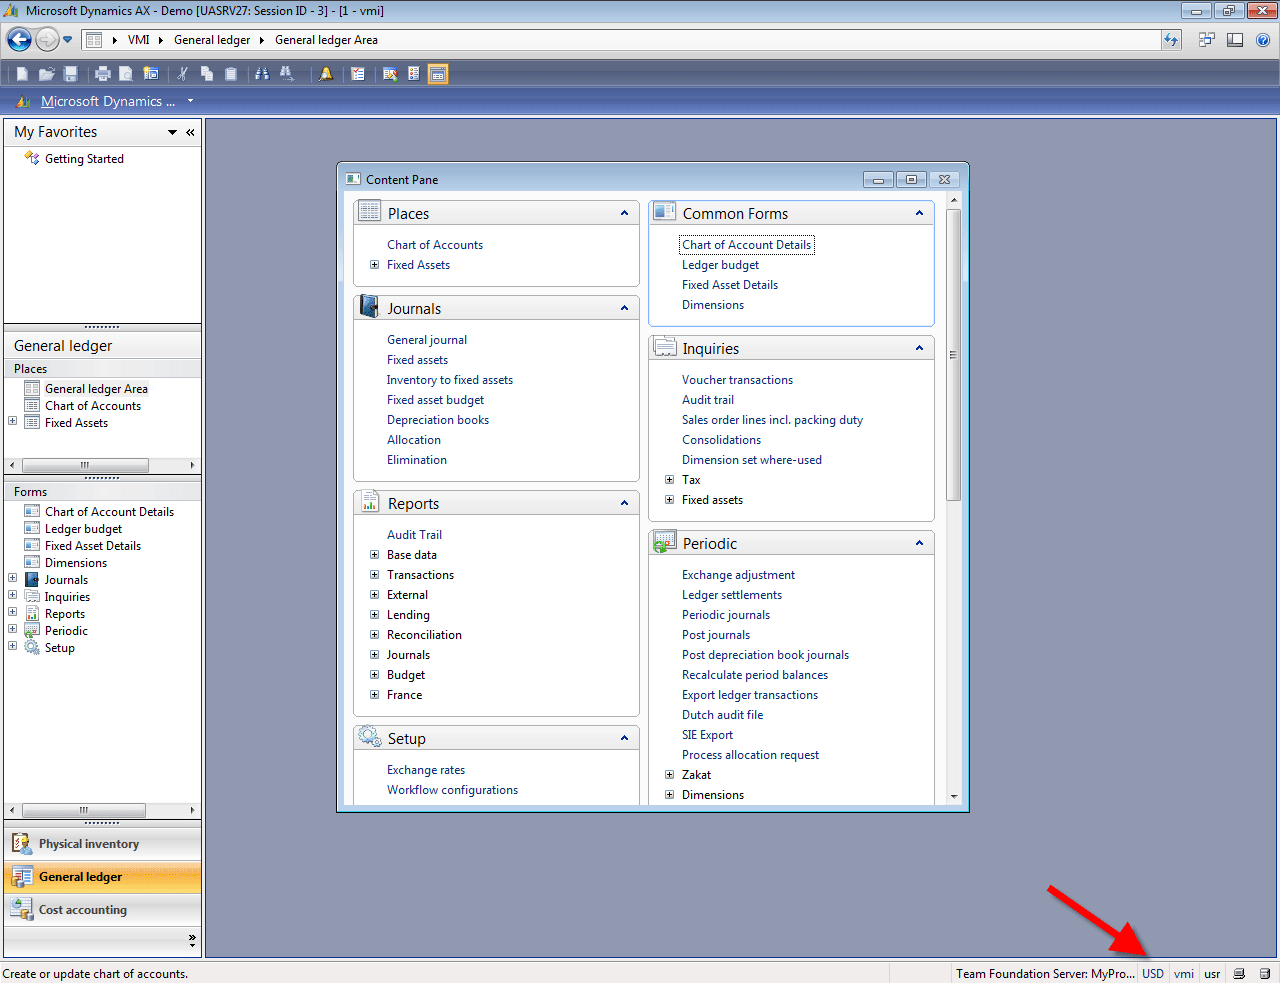Open Getting Started favorite
This screenshot has width=1280, height=984.
coord(84,159)
